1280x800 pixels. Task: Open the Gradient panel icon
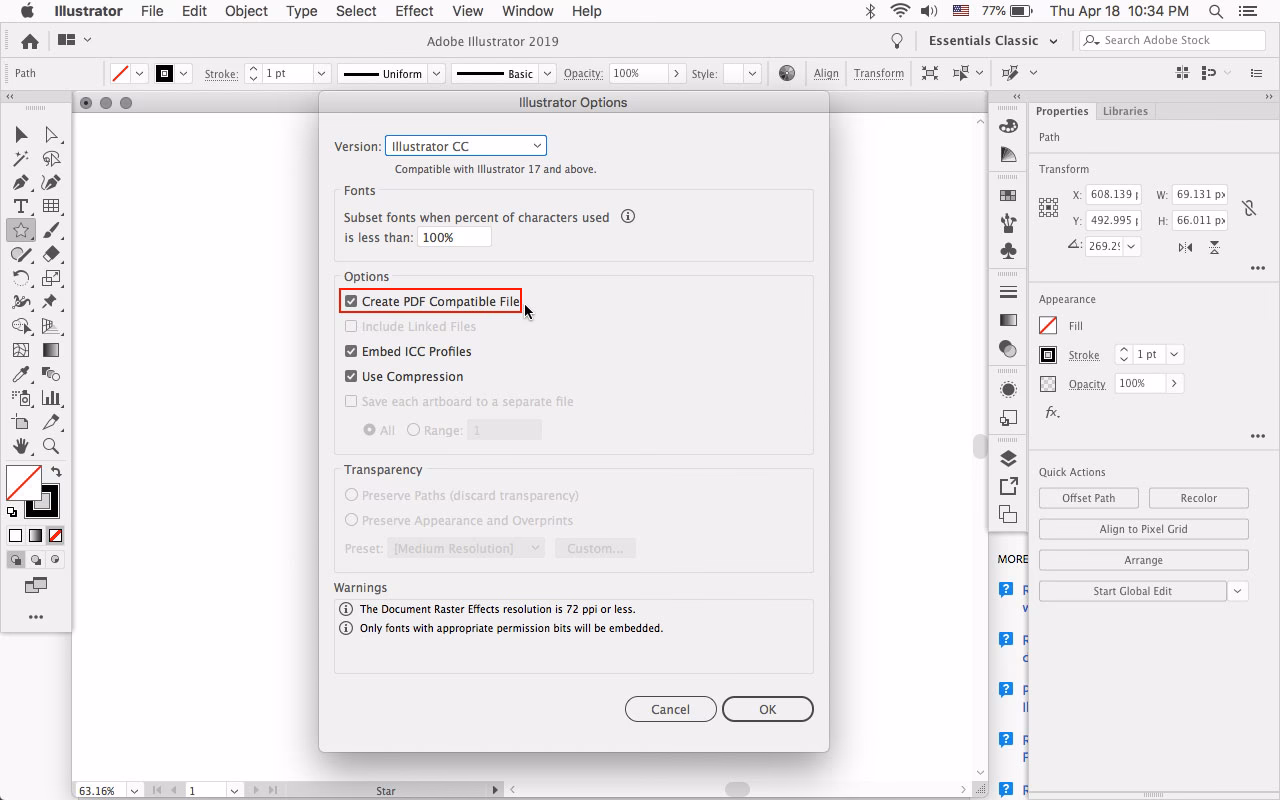coord(1008,319)
